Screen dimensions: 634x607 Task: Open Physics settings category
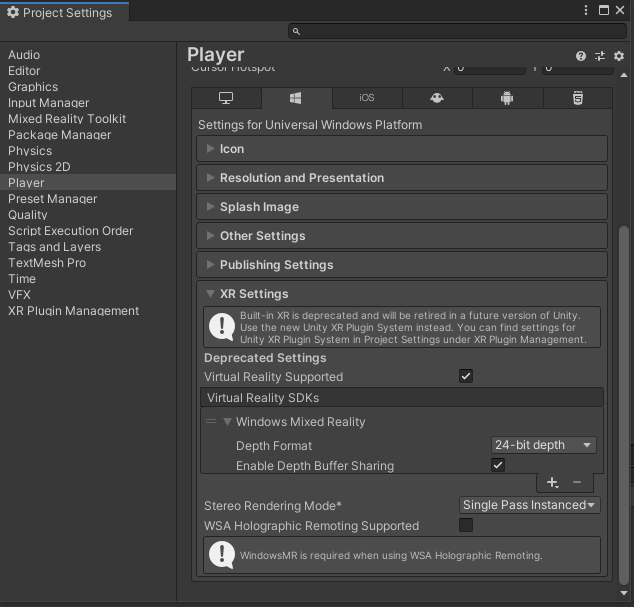88,151
